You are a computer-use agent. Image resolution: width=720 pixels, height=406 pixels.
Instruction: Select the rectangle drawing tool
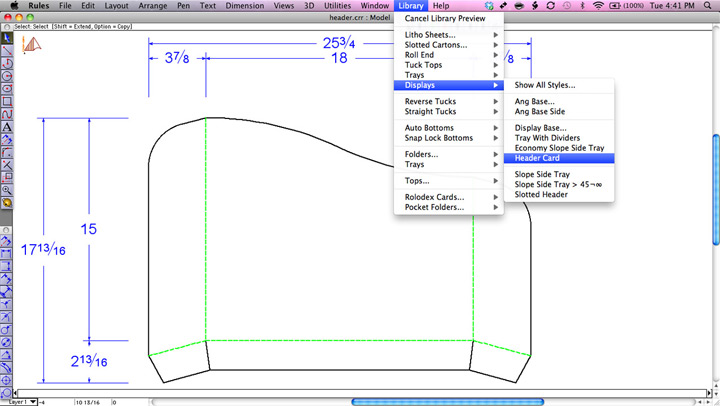pyautogui.click(x=7, y=101)
